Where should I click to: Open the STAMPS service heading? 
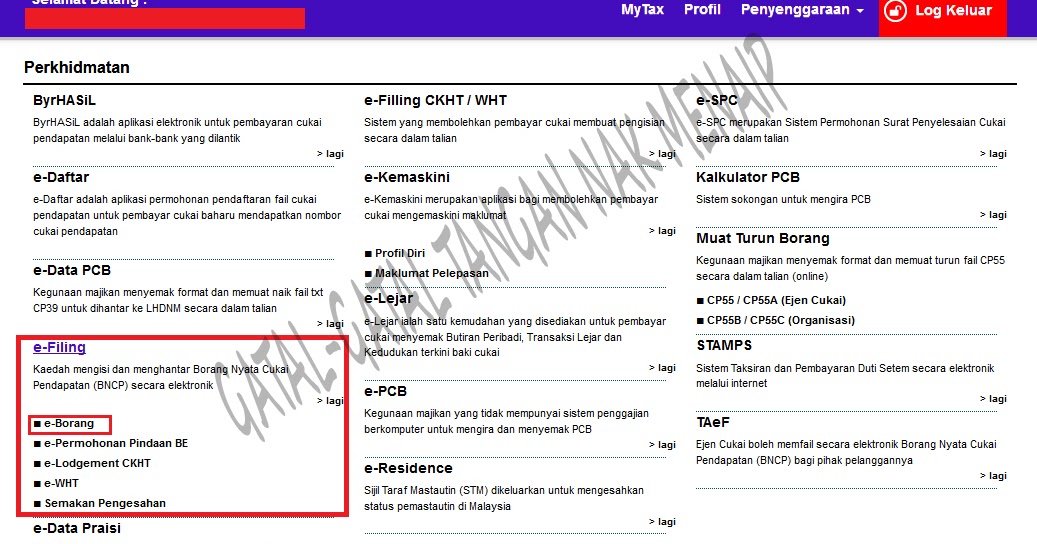point(724,345)
